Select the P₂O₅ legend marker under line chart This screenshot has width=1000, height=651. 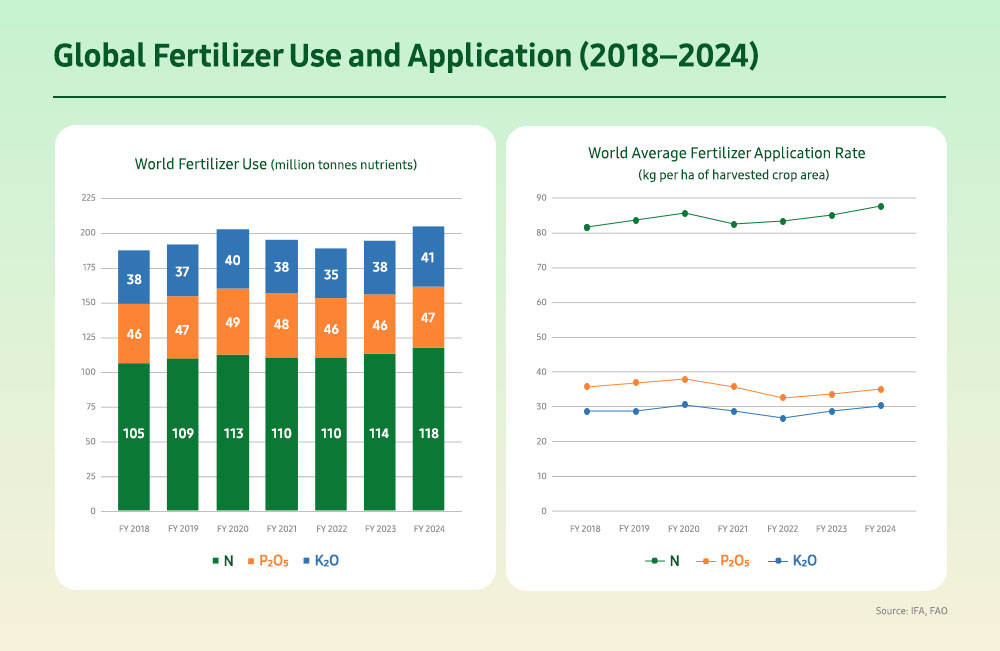705,561
